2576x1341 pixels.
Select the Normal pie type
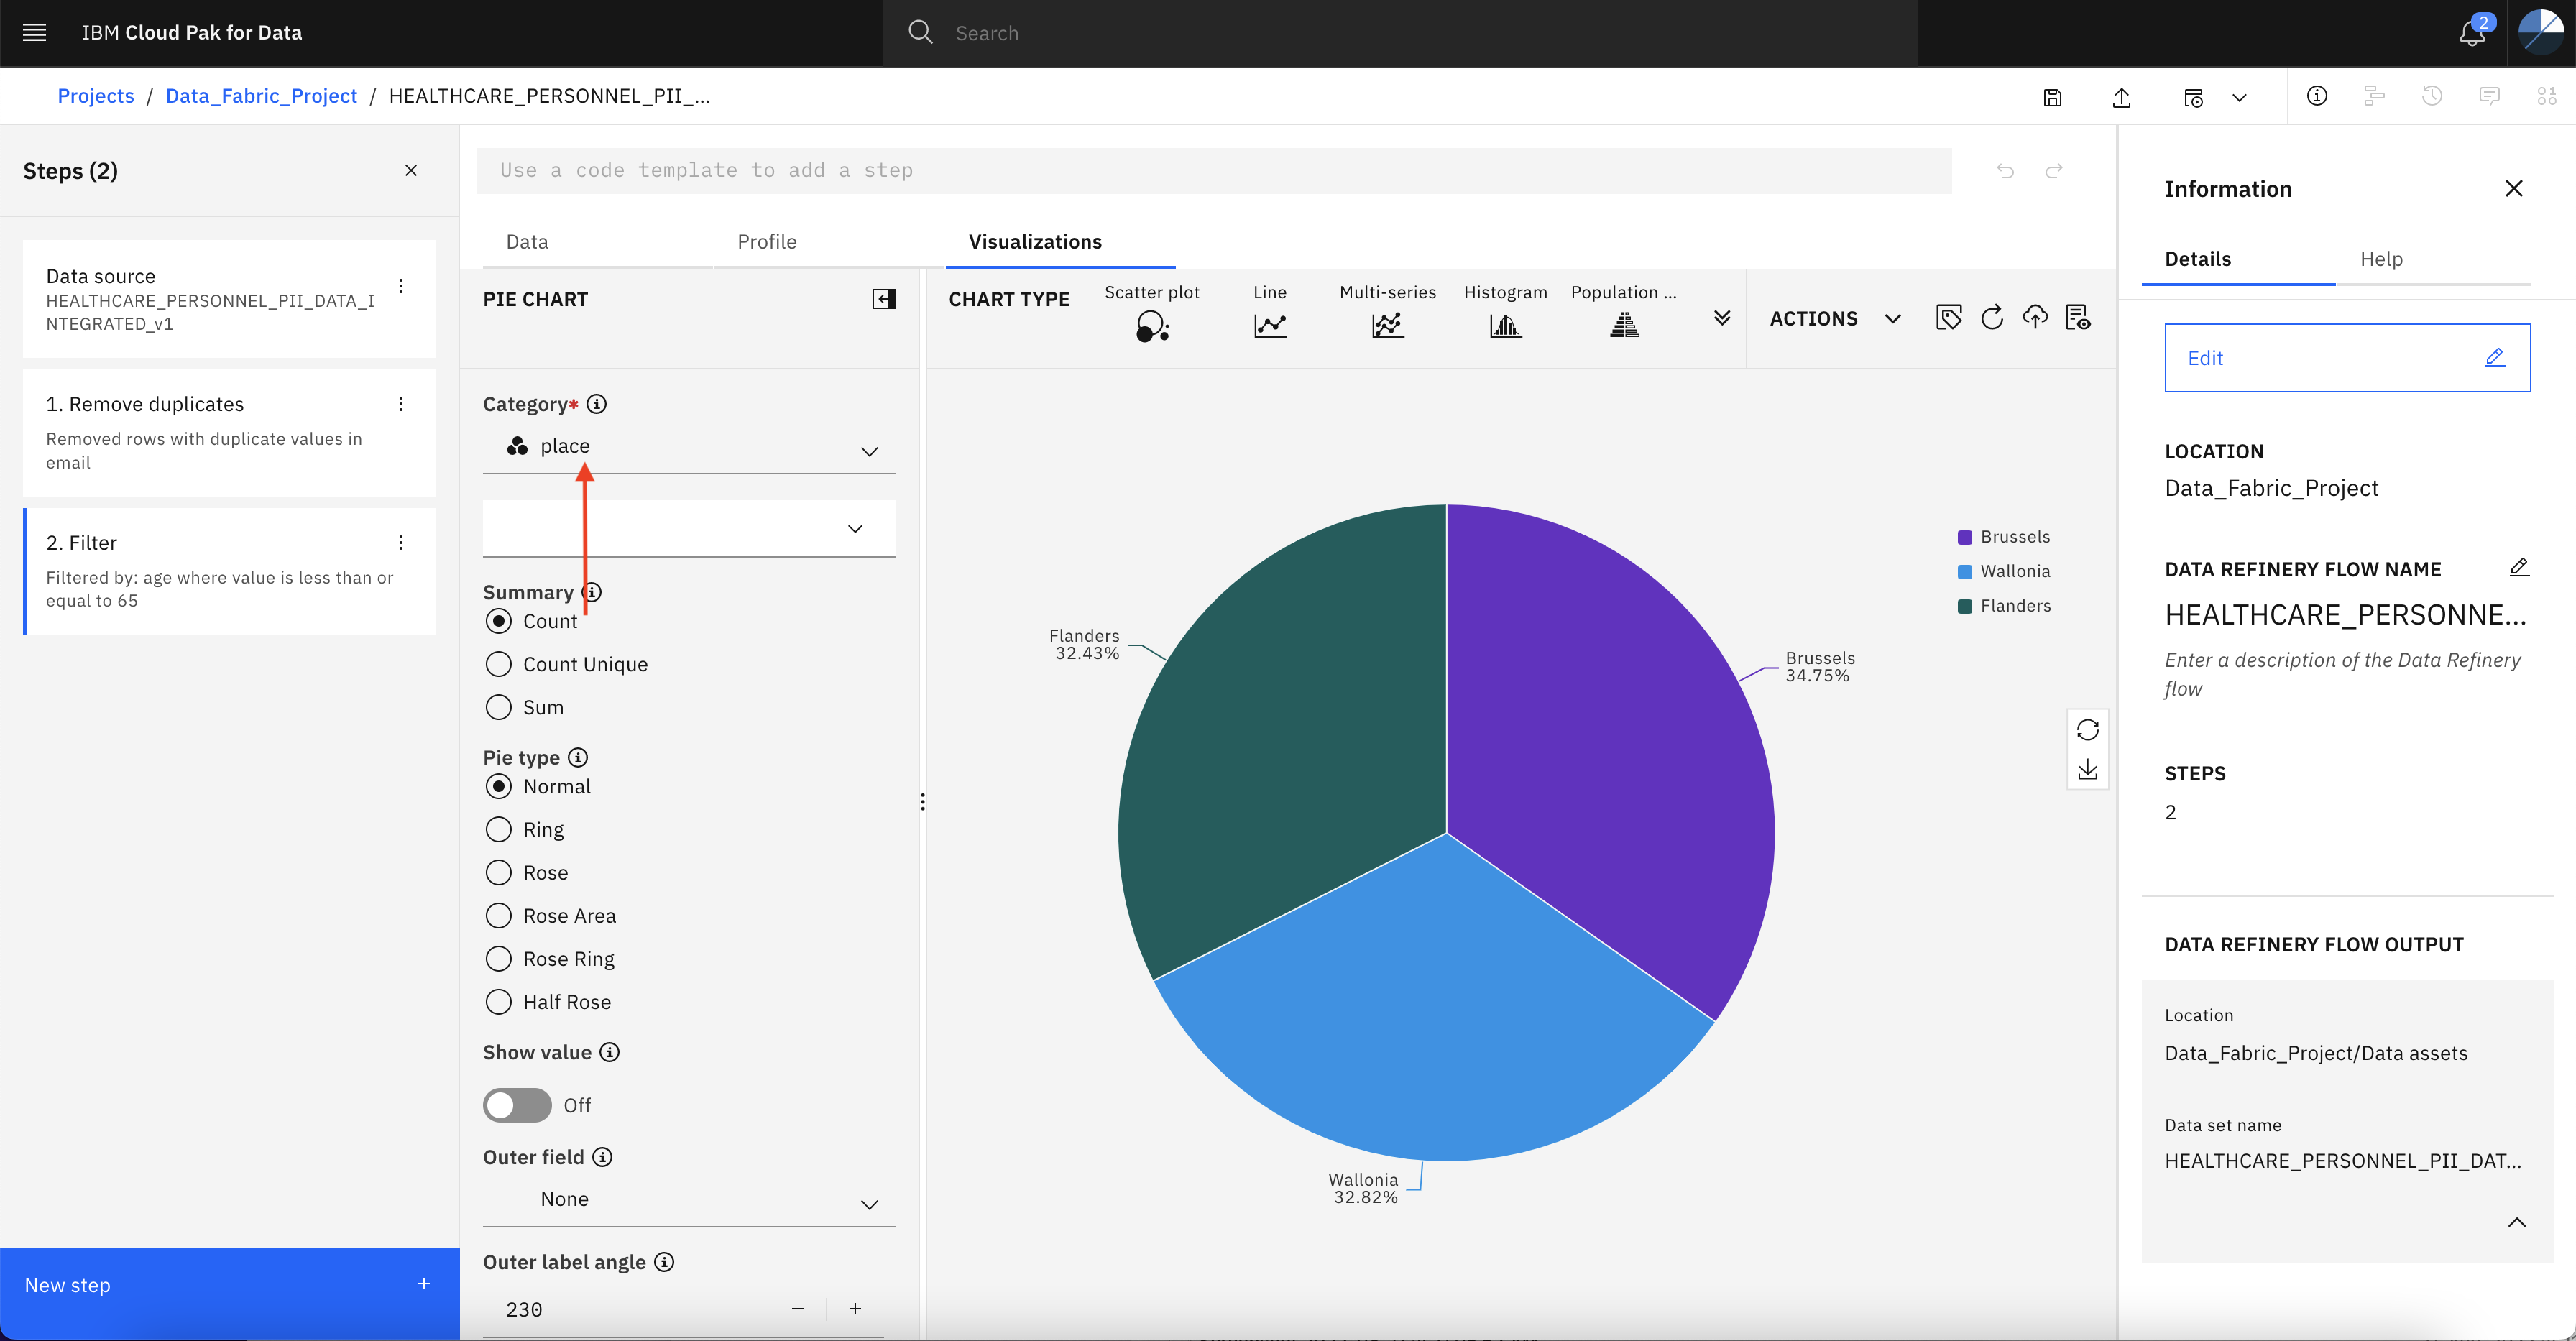(498, 786)
